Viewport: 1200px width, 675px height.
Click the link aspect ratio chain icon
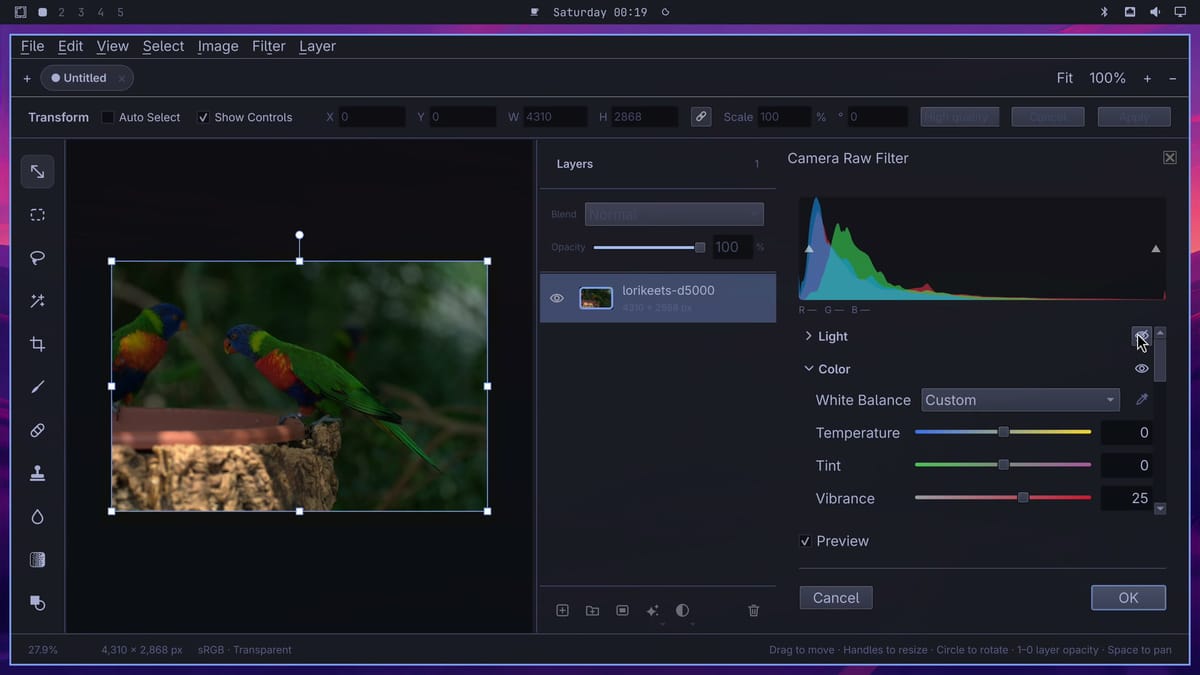[701, 117]
